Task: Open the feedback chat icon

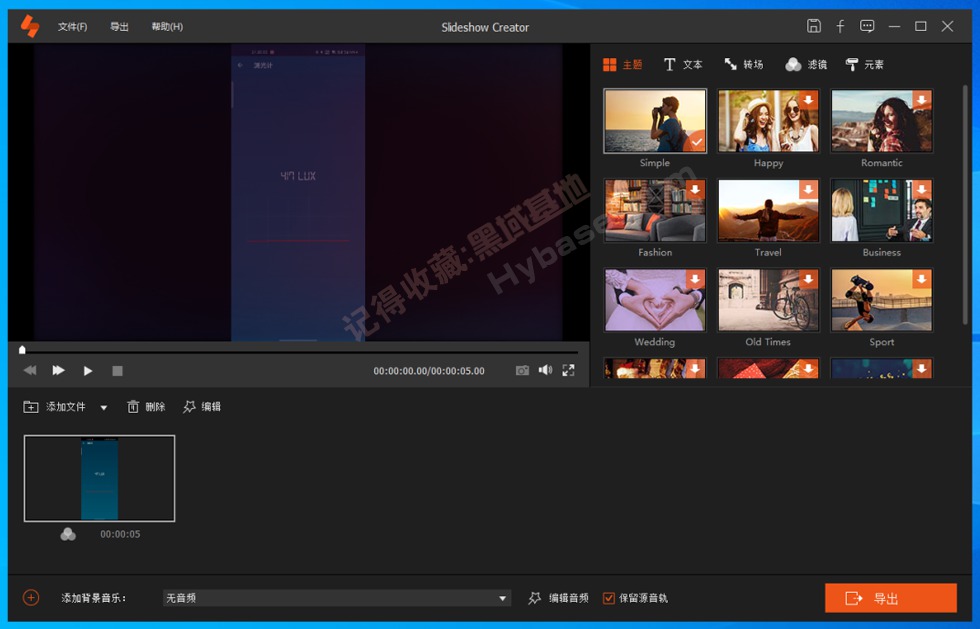Action: (867, 26)
